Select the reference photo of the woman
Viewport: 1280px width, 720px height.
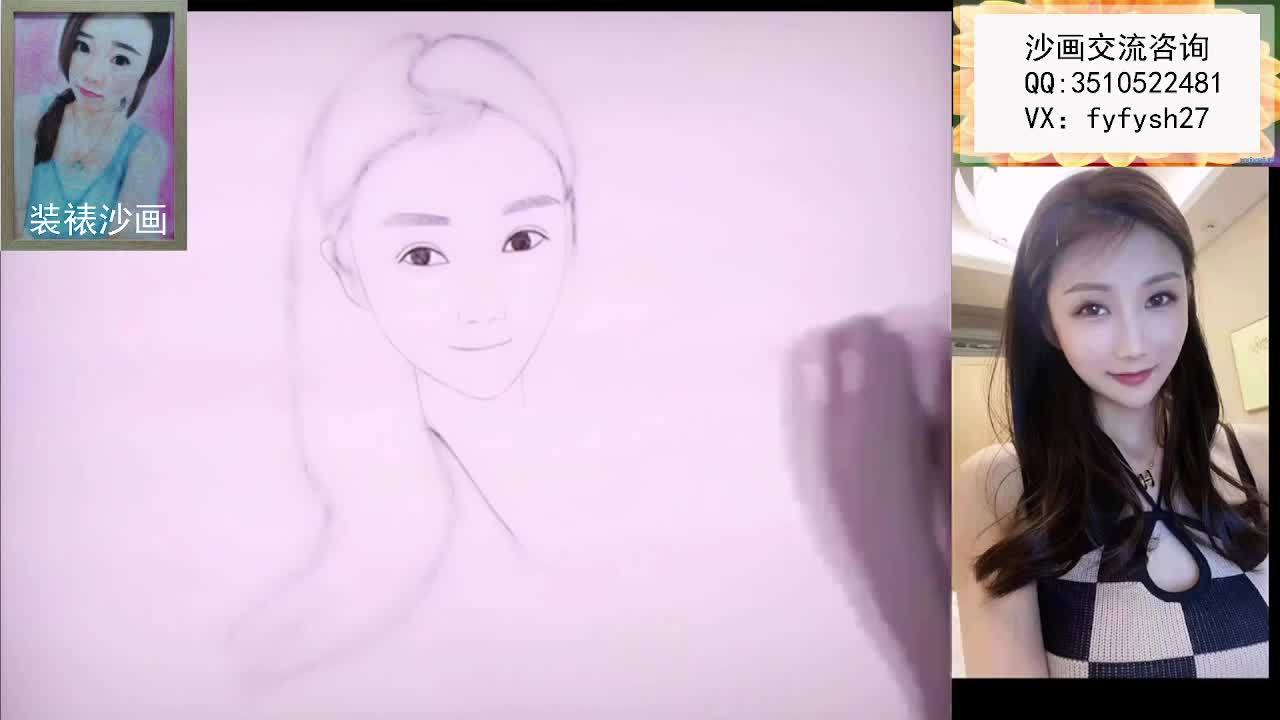tap(1110, 422)
